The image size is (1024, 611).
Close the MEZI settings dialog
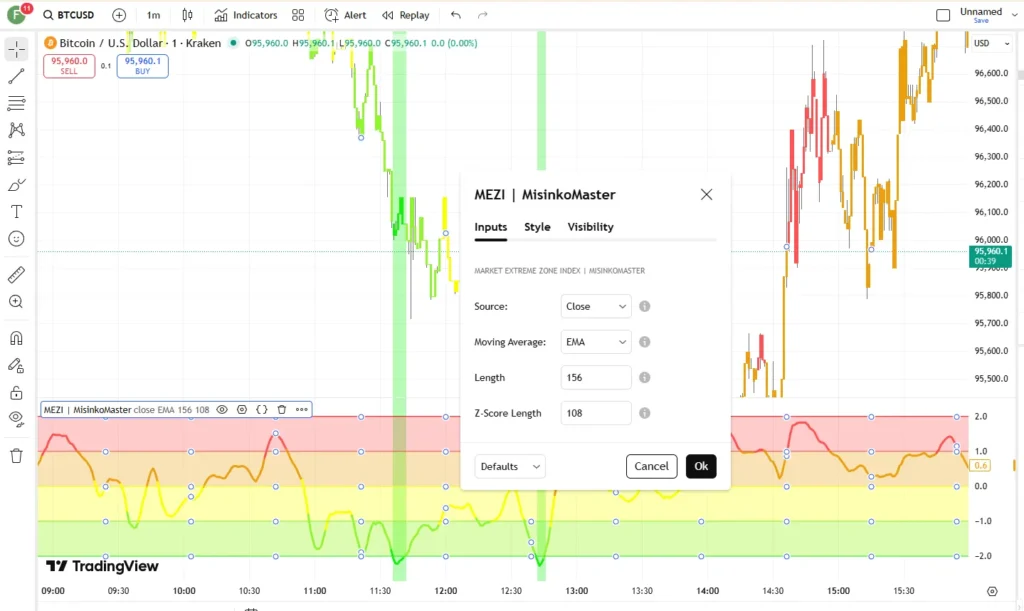click(707, 195)
